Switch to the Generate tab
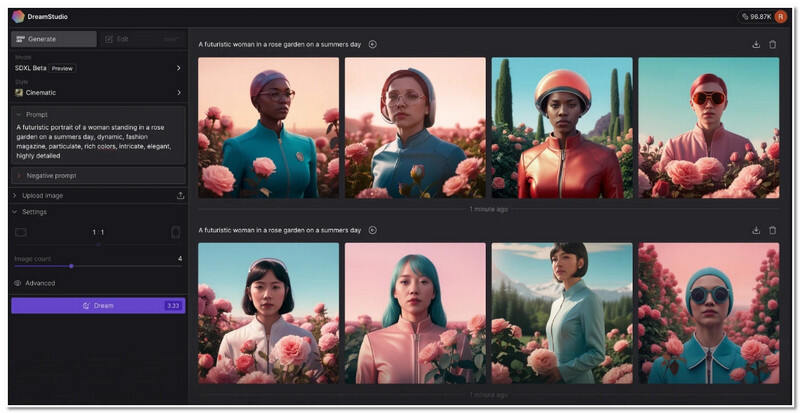 pyautogui.click(x=54, y=39)
